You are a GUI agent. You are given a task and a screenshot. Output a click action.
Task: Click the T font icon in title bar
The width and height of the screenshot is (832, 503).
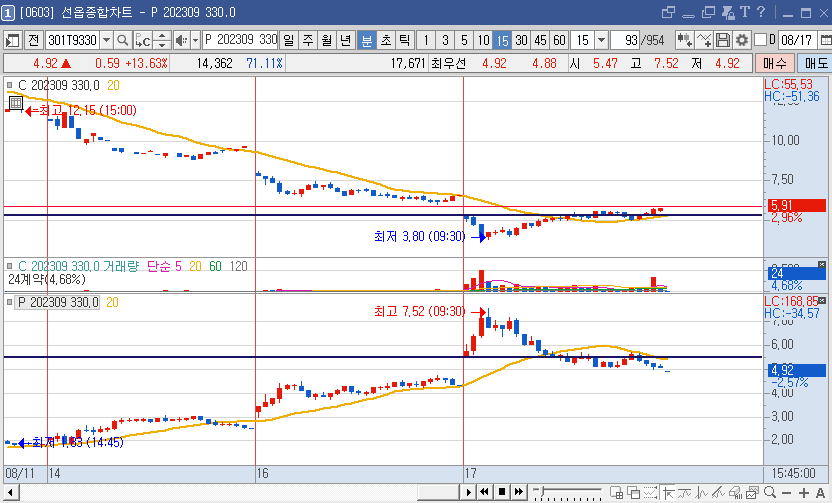[x=744, y=12]
